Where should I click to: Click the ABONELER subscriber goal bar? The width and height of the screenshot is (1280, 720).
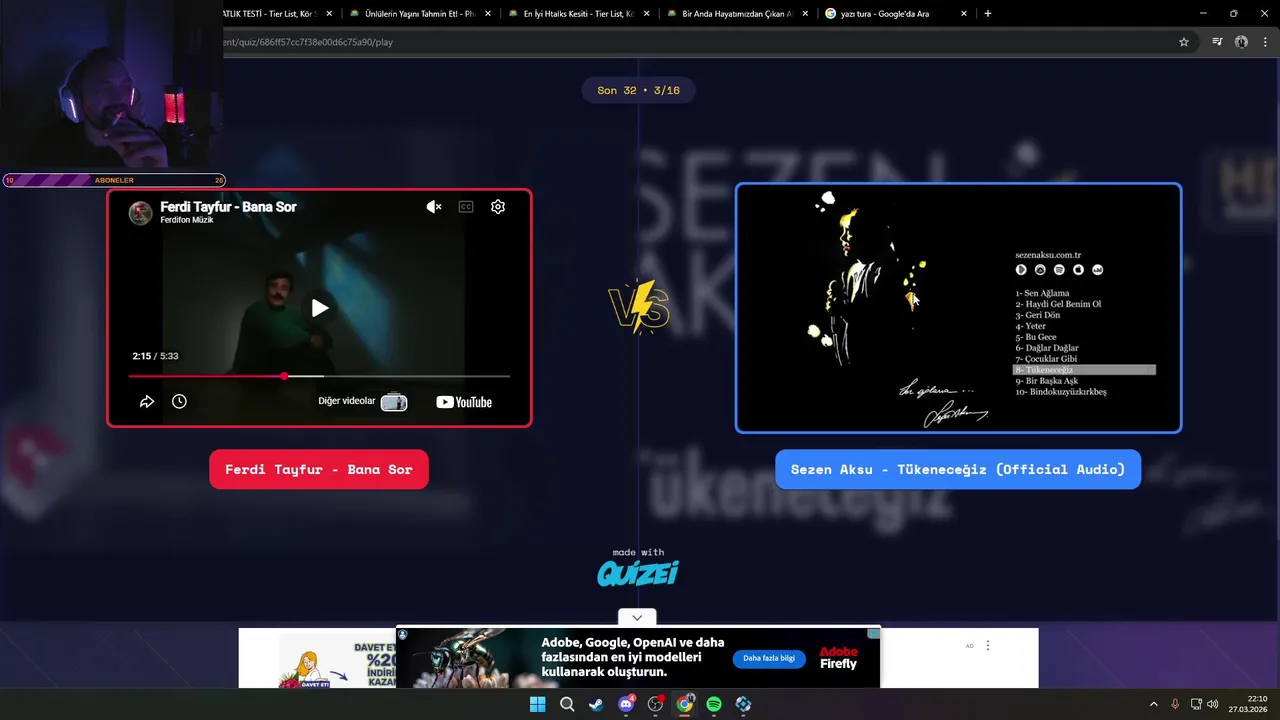[114, 180]
